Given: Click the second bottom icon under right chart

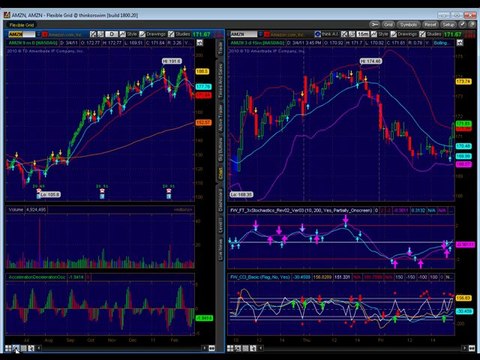Looking at the screenshot, I should 238,348.
